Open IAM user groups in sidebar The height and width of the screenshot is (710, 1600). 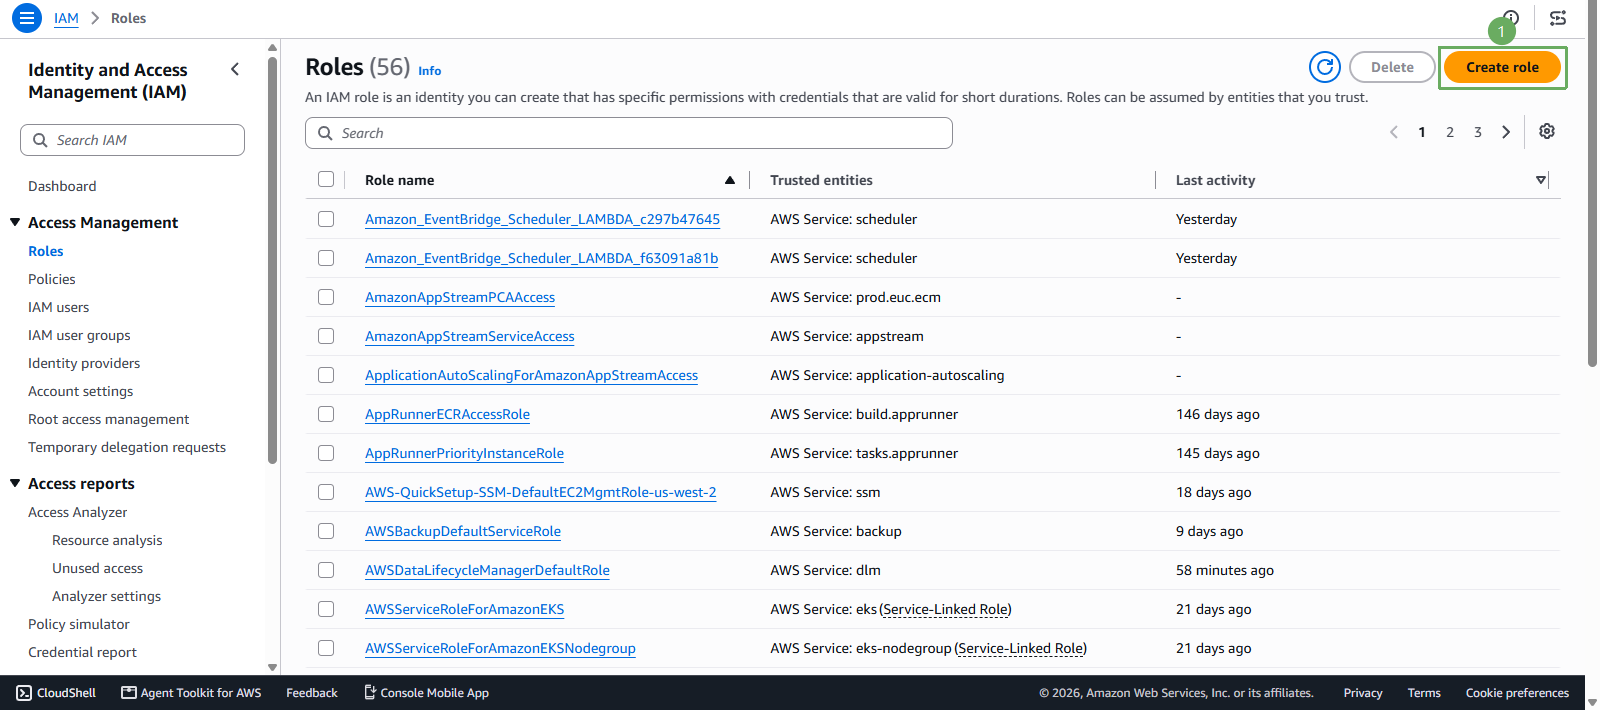click(x=79, y=335)
